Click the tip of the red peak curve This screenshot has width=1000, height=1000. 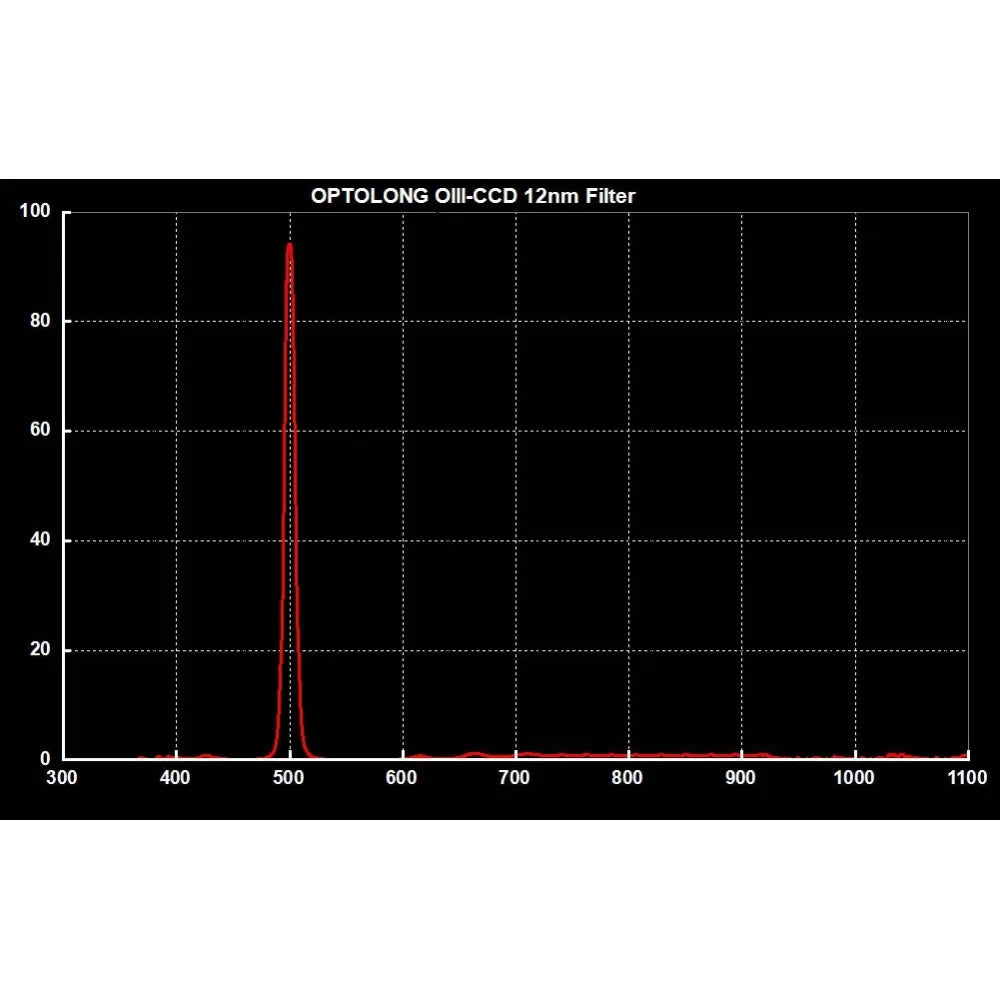pyautogui.click(x=290, y=242)
